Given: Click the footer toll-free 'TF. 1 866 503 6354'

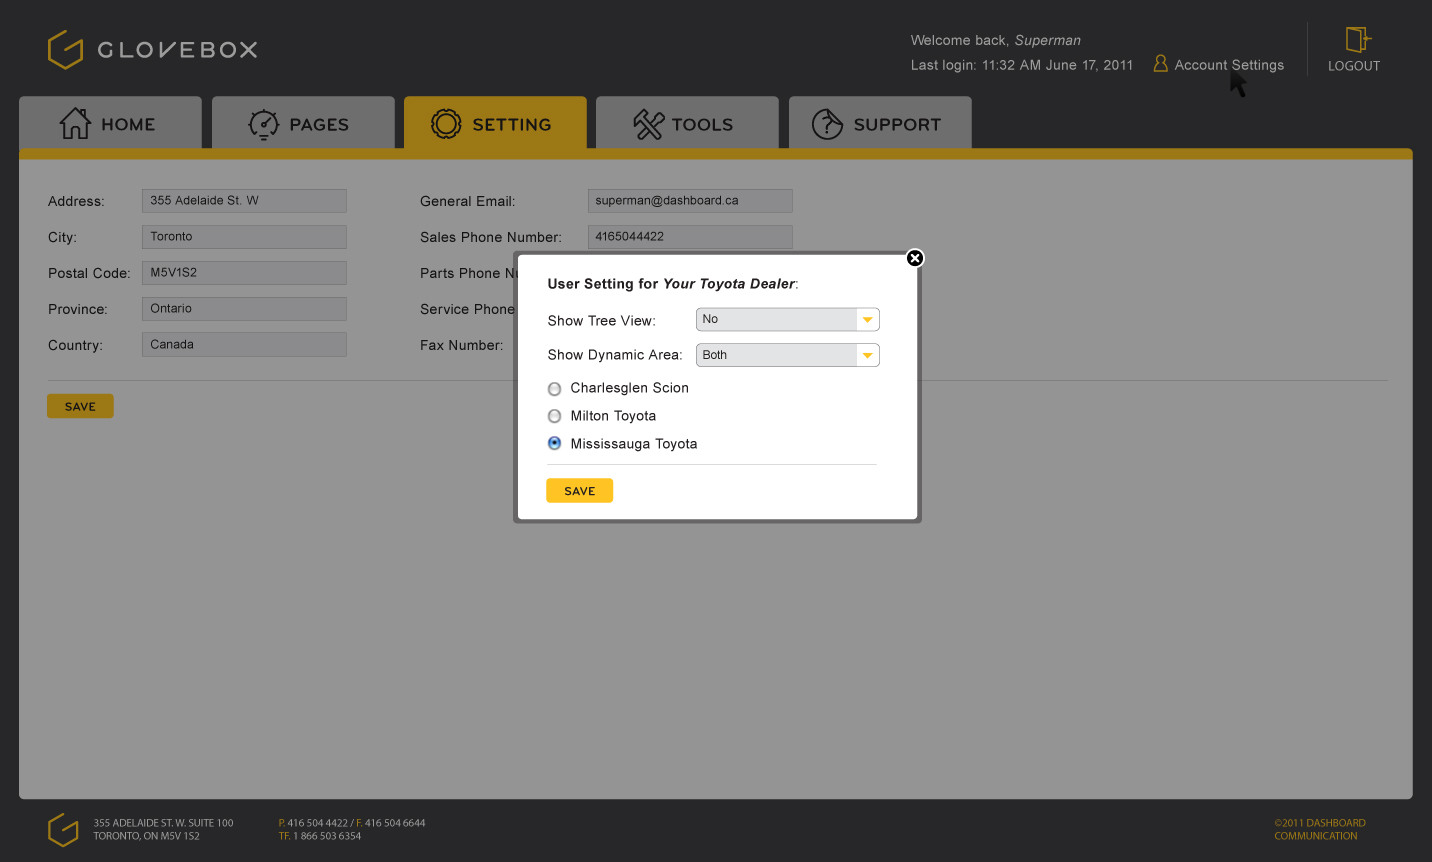Looking at the screenshot, I should tap(320, 836).
